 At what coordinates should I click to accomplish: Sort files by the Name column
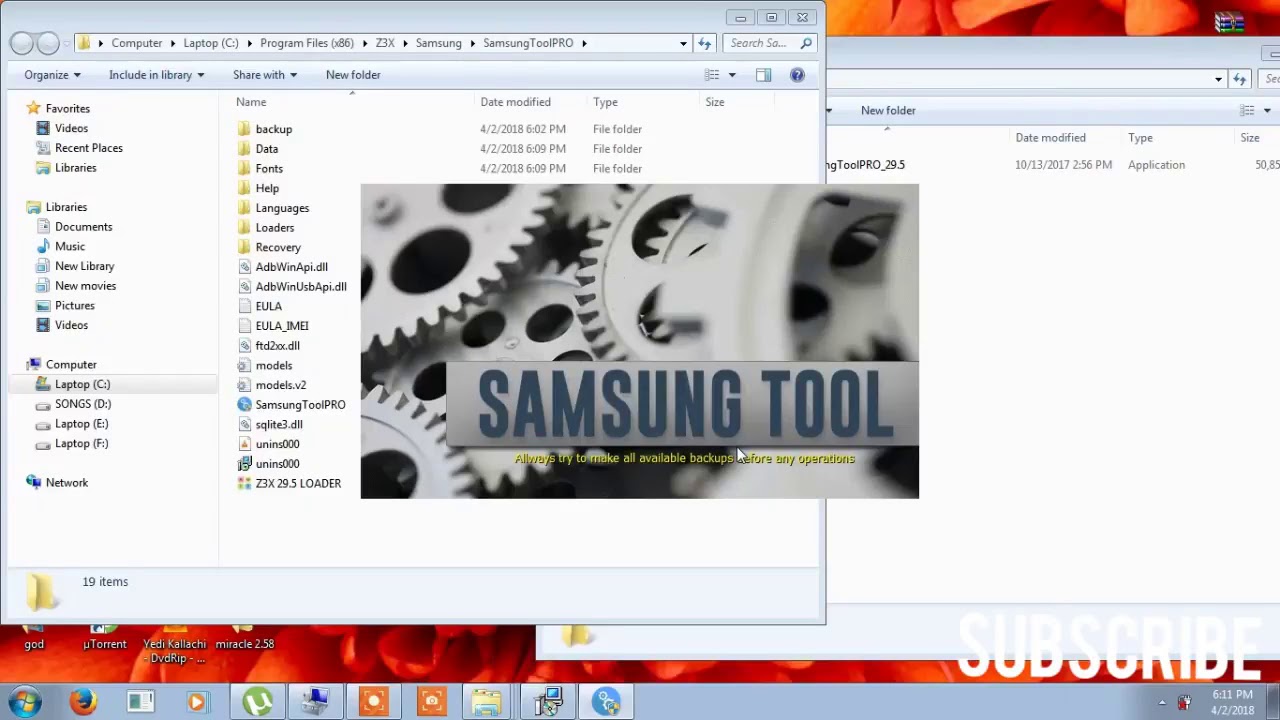251,102
